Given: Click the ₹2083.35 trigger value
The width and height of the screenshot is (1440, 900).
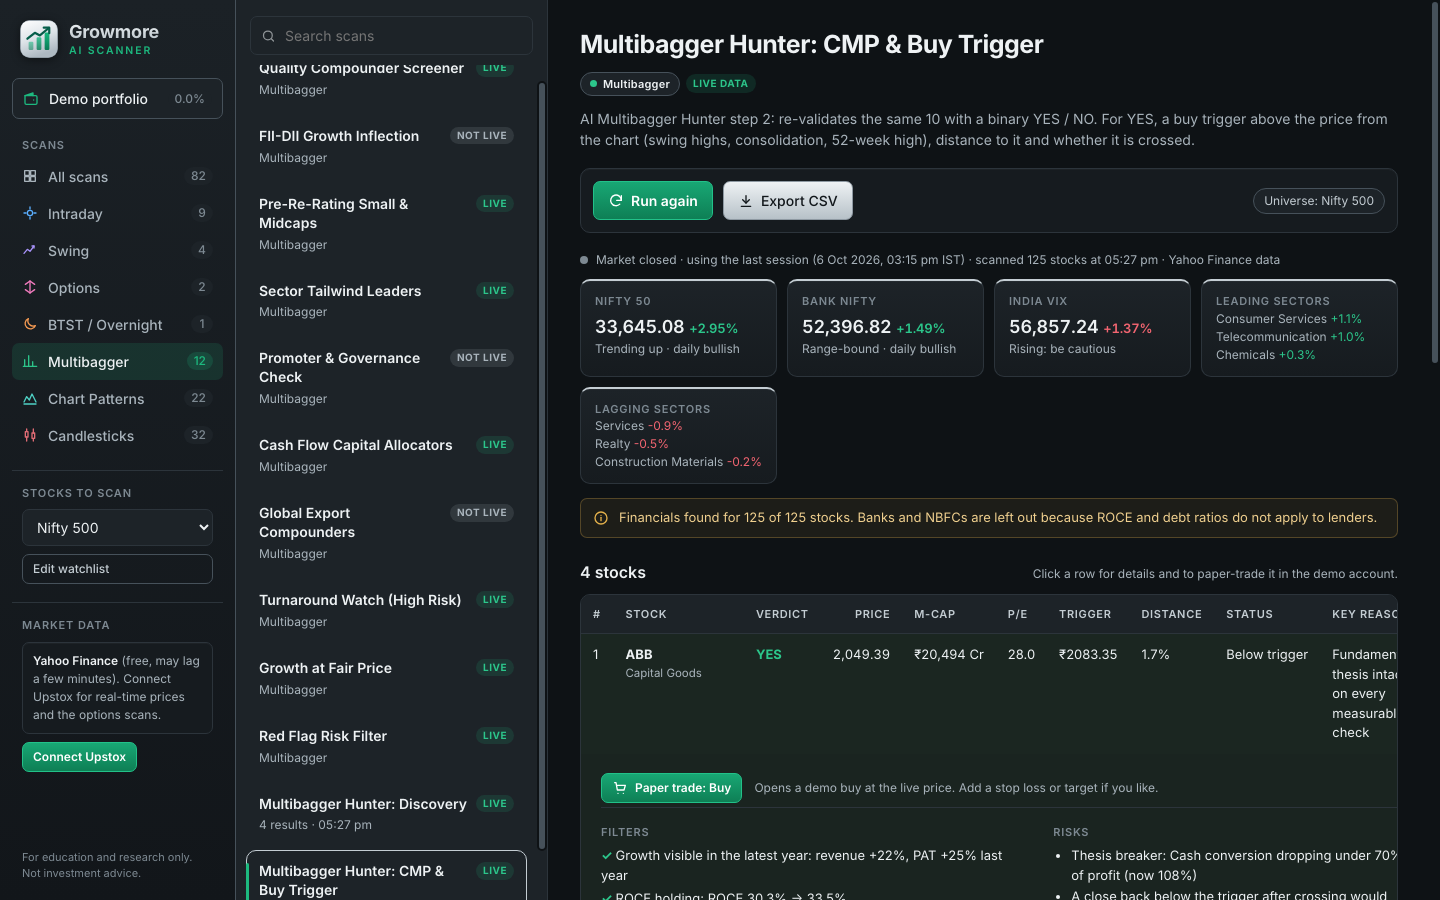Looking at the screenshot, I should click(x=1088, y=654).
